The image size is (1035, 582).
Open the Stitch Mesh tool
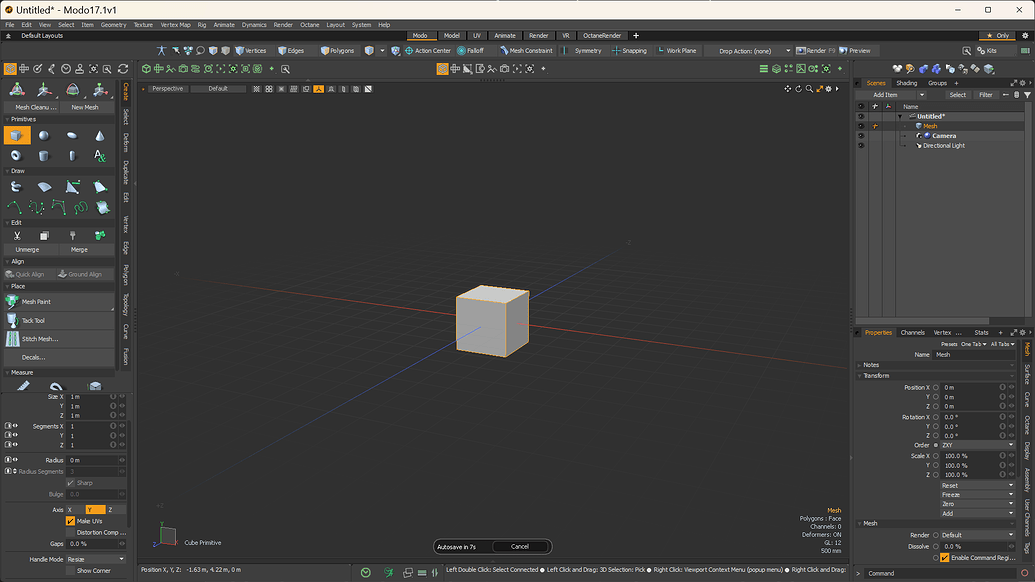coord(59,339)
